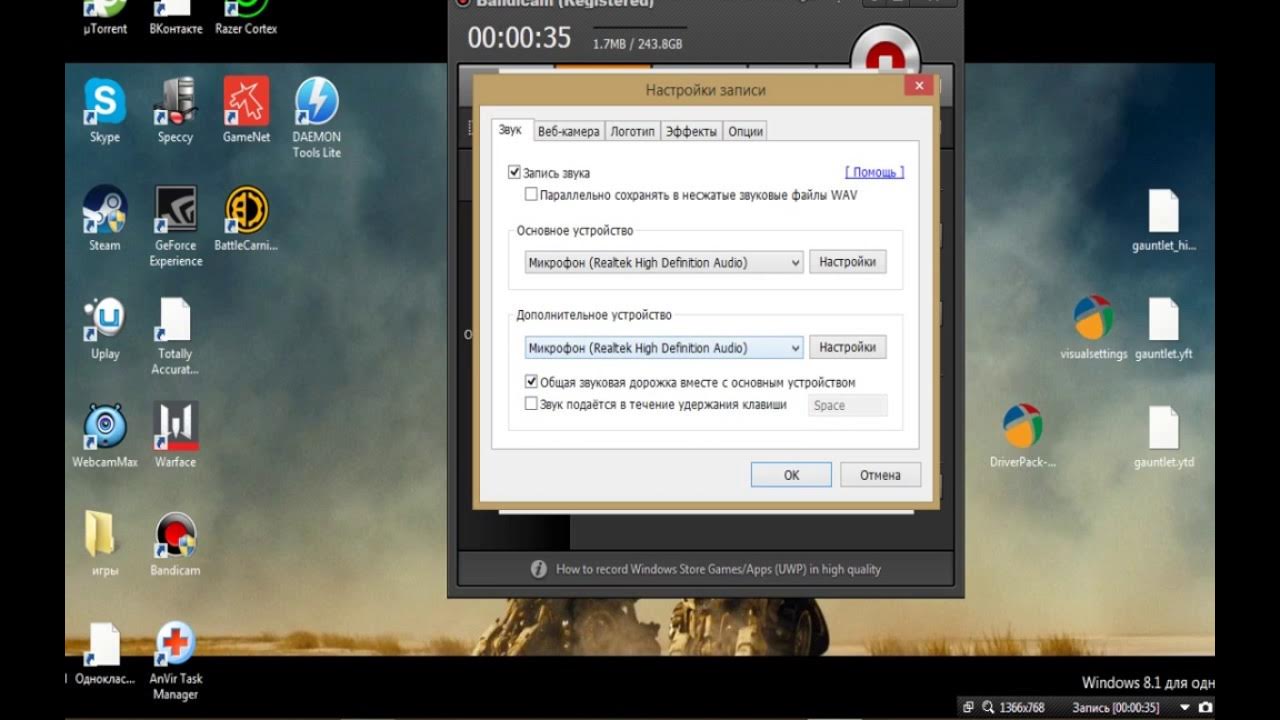Click the camera icon in recording bar
The image size is (1280, 720).
[x=1205, y=708]
